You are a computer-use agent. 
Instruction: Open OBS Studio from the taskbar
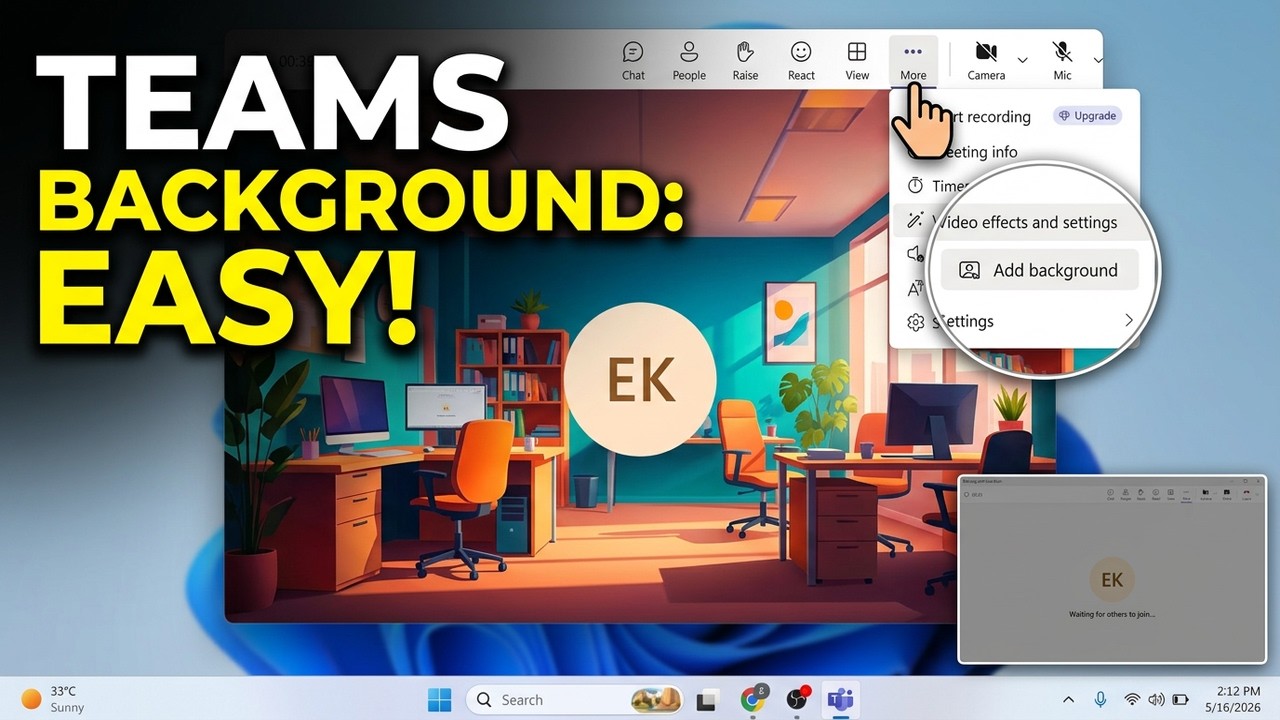(x=797, y=700)
